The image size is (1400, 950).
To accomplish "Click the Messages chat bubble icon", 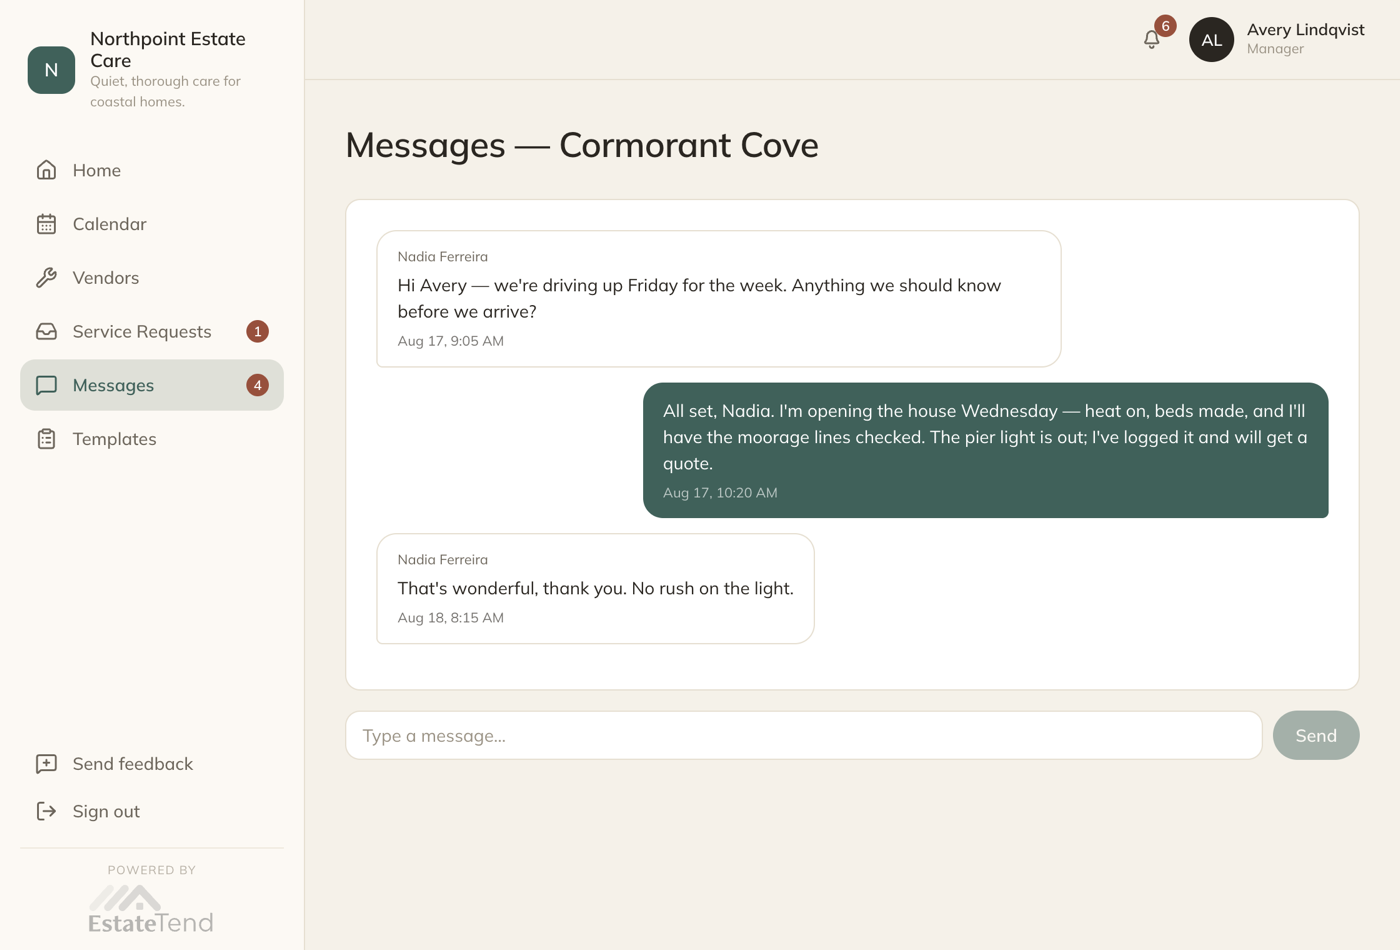I will click(x=46, y=385).
